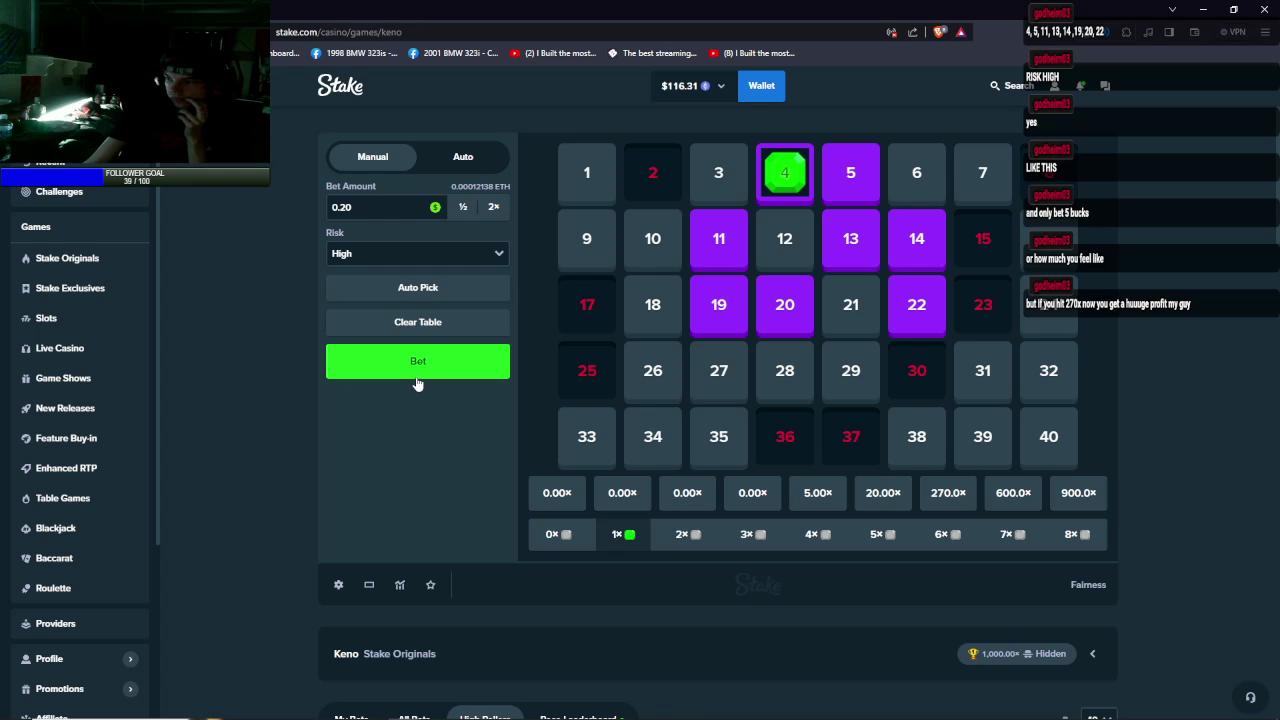Switch to Manual betting tab
Viewport: 1280px width, 720px height.
click(x=373, y=157)
